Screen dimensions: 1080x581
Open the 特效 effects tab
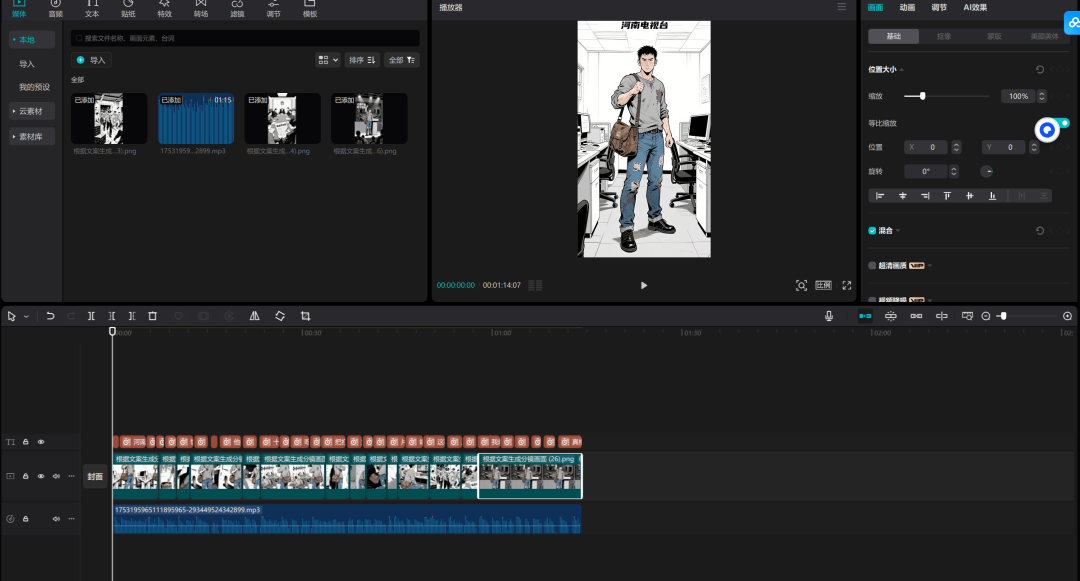[x=165, y=8]
